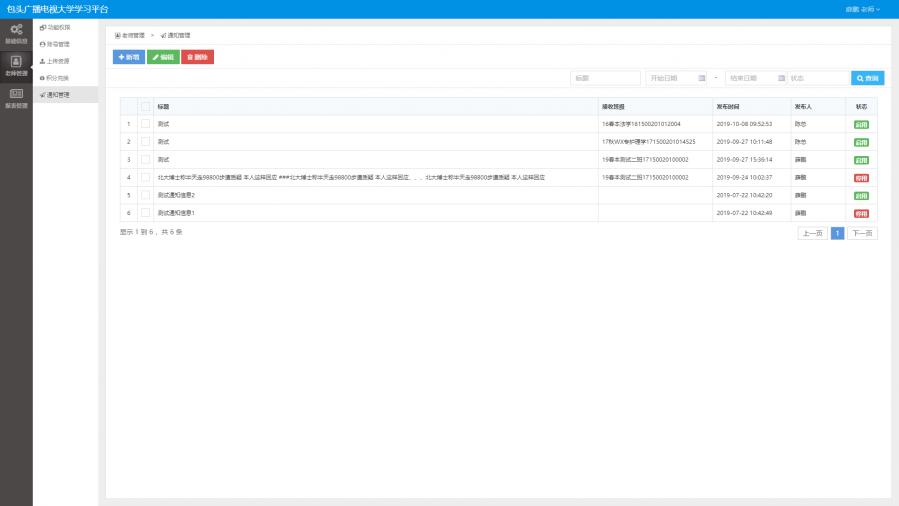Open 功能权限 in the submenu
Viewport: 899px width, 506px height.
57,27
